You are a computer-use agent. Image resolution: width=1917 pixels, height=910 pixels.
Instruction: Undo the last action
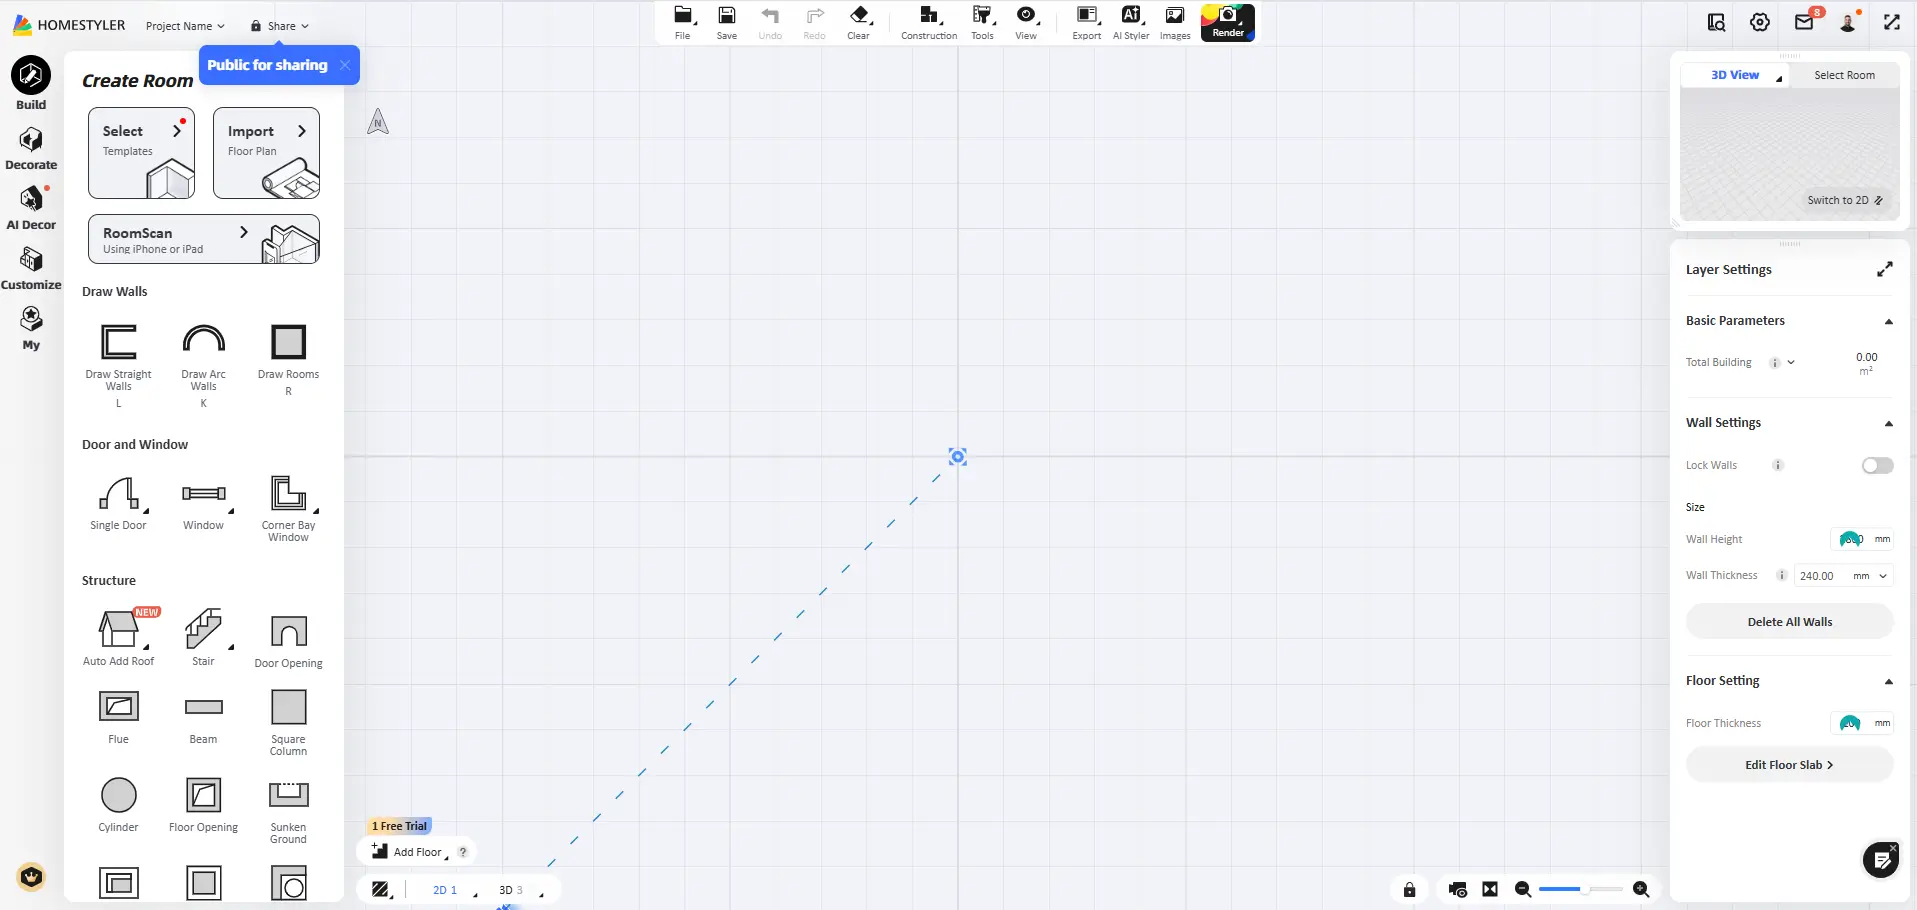(769, 20)
